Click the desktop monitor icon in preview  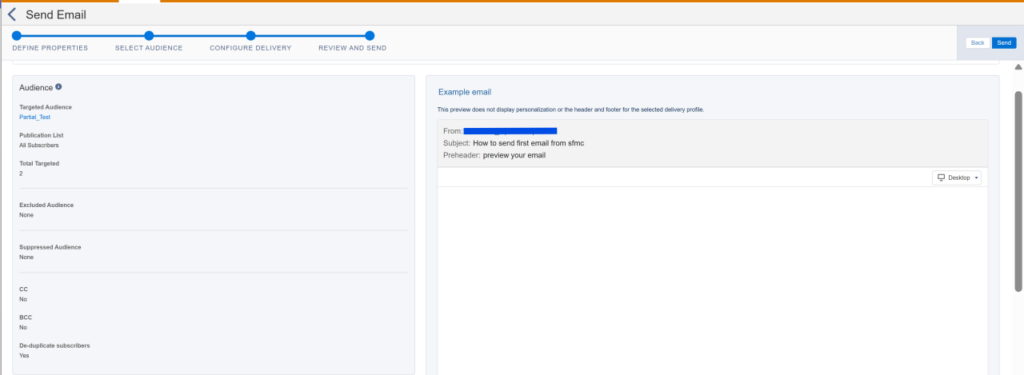tap(941, 178)
